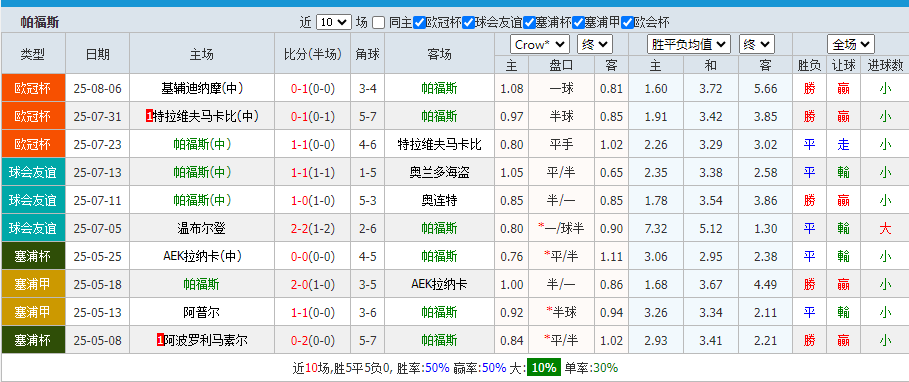Uncheck the 欧会杯 filter checkbox
This screenshot has height=382, width=909.
coord(627,23)
